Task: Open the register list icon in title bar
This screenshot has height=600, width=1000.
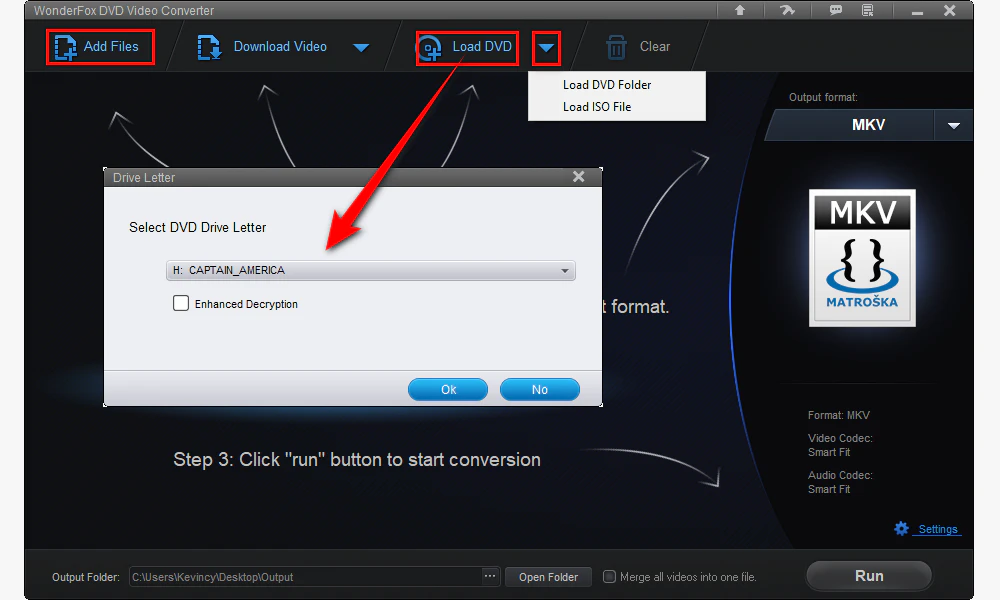Action: click(x=867, y=10)
